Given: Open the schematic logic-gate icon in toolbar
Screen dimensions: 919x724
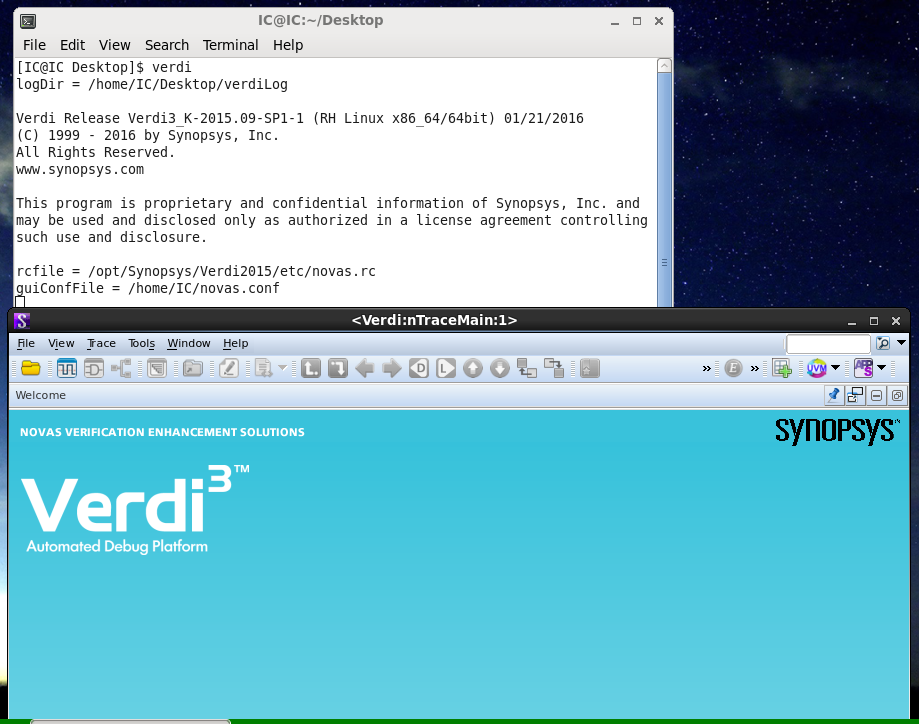Looking at the screenshot, I should [94, 368].
